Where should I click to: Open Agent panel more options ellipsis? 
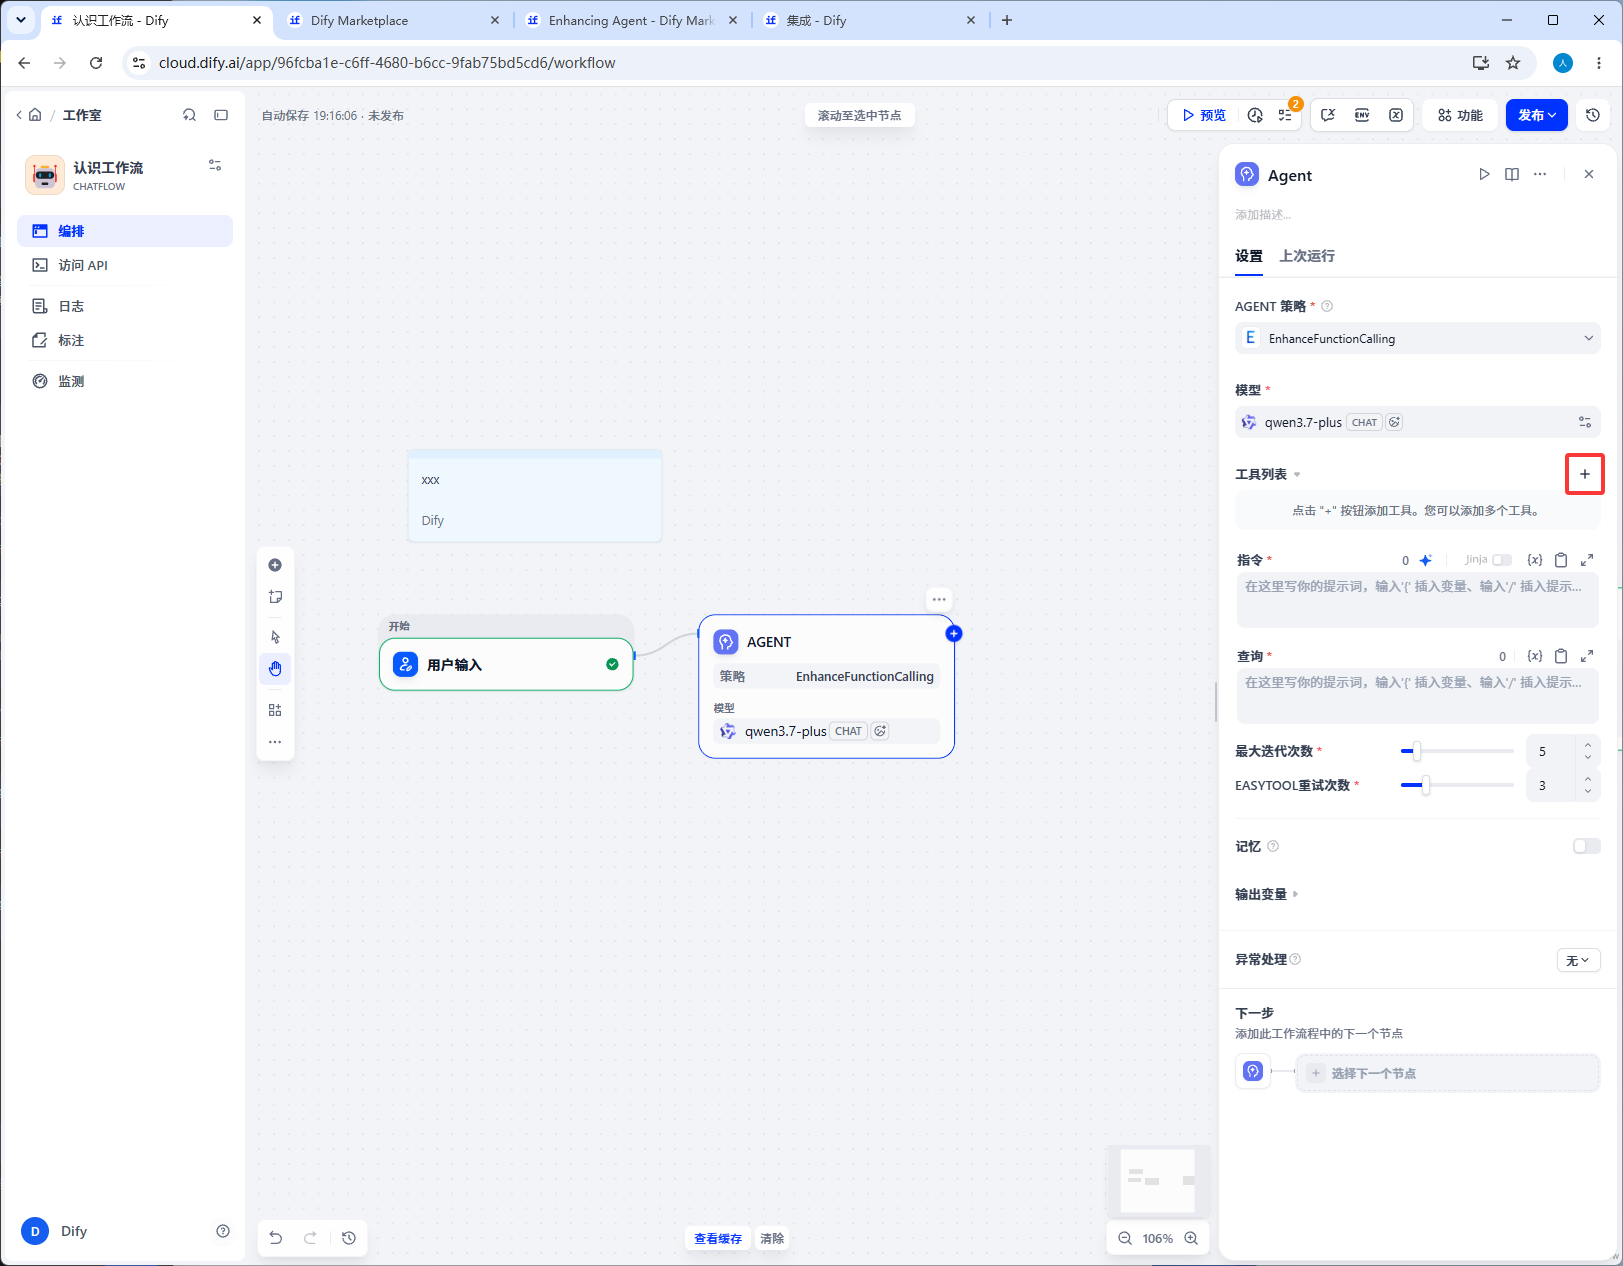tap(1540, 174)
